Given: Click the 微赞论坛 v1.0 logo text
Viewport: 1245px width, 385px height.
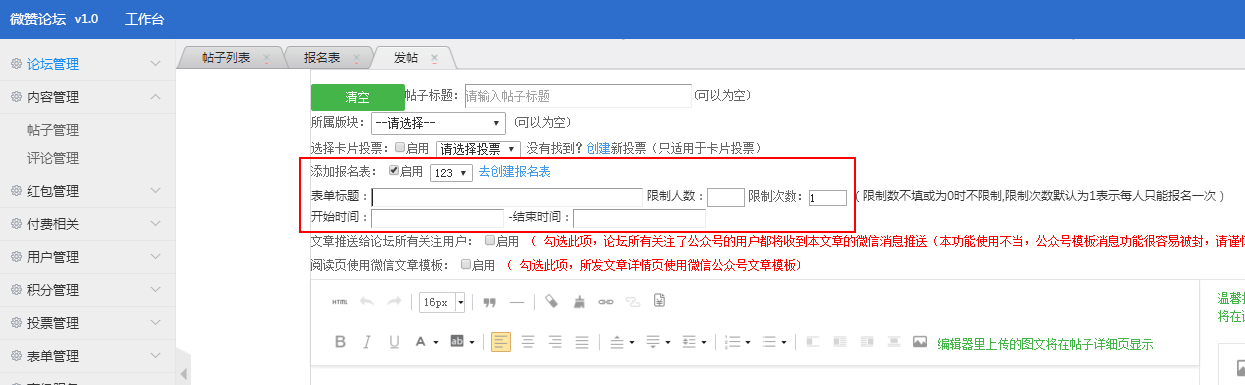Looking at the screenshot, I should click(x=53, y=19).
